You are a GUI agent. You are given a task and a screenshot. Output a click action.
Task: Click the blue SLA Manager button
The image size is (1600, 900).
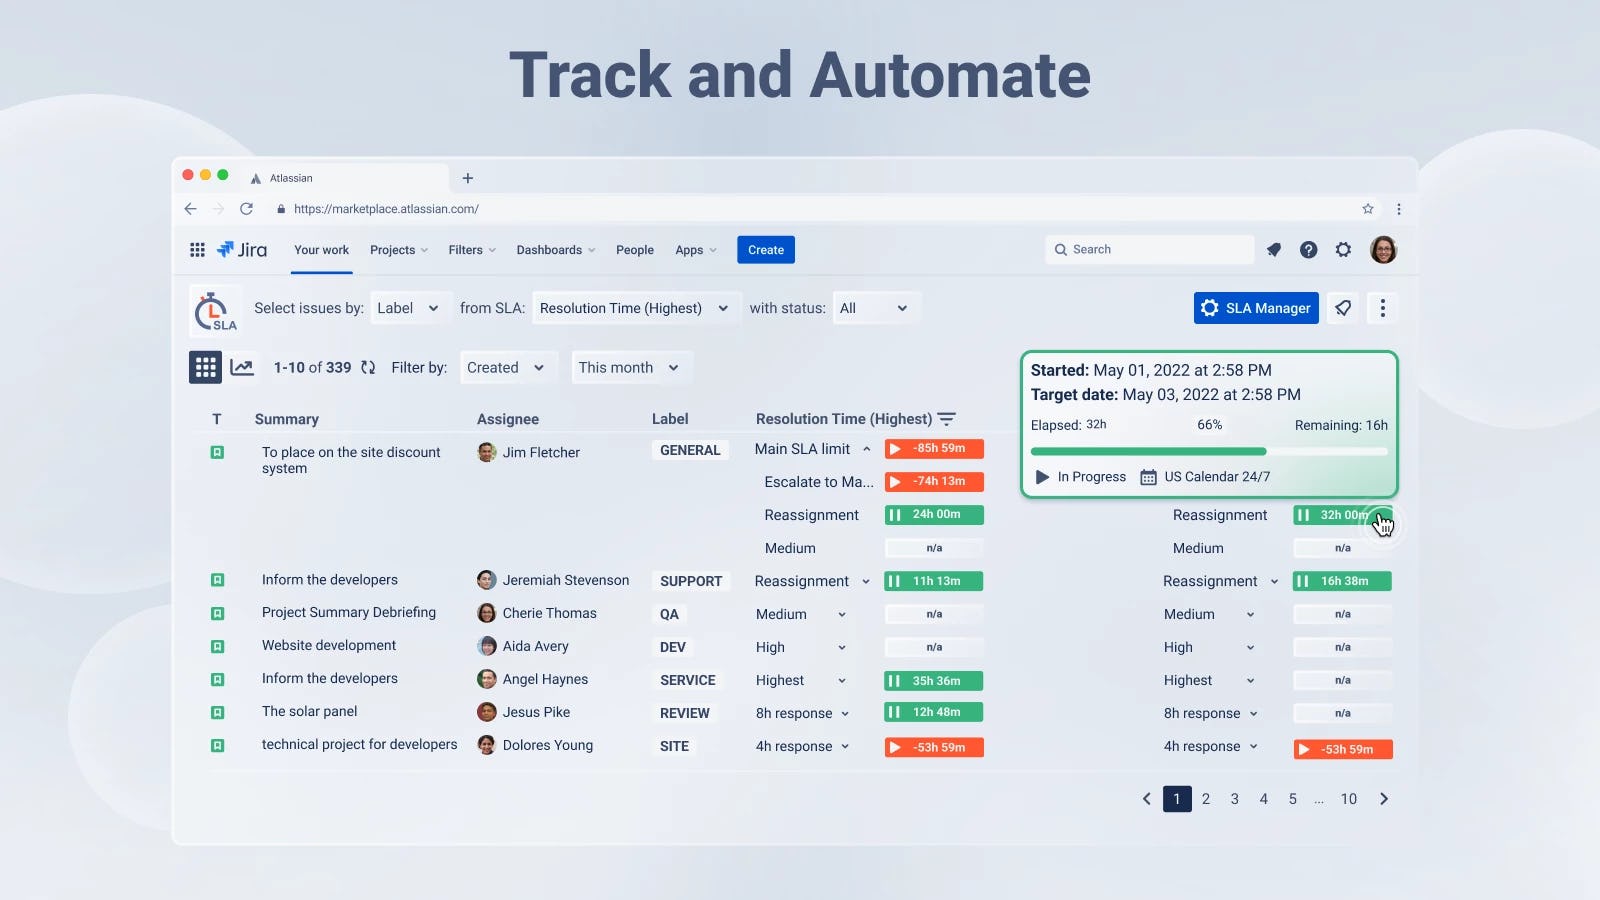click(x=1255, y=308)
